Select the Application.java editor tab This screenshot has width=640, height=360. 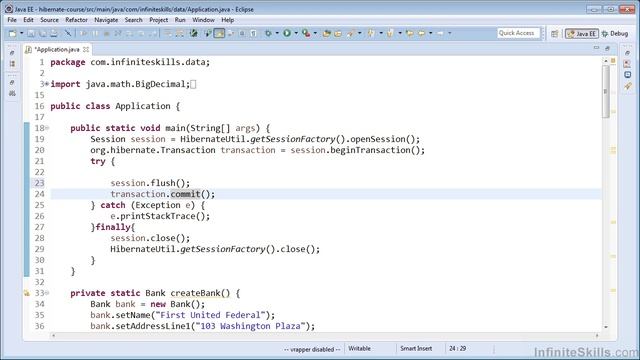(57, 49)
